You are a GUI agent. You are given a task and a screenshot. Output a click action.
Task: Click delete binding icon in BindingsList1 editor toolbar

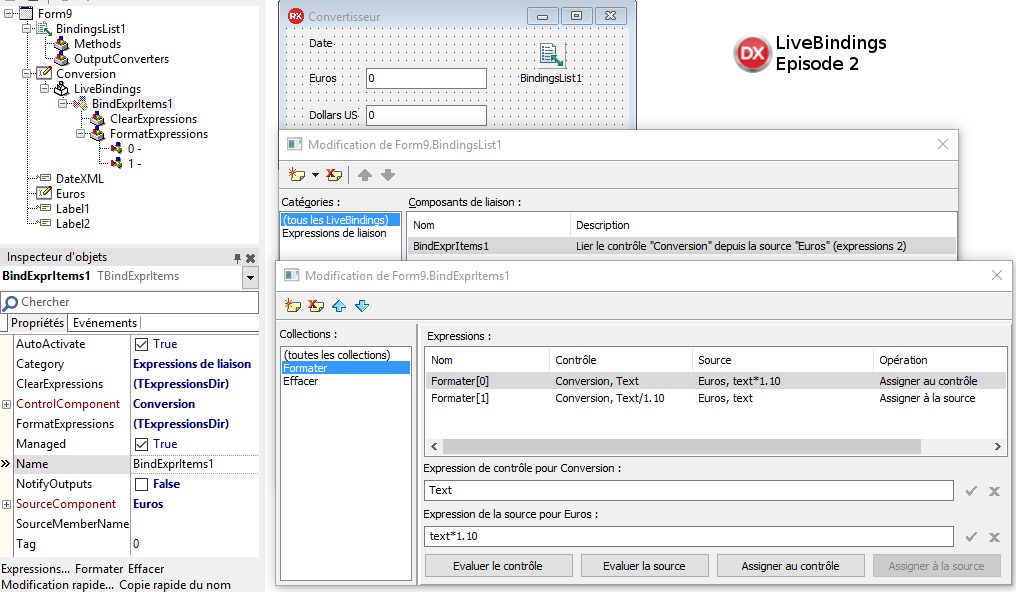[334, 175]
